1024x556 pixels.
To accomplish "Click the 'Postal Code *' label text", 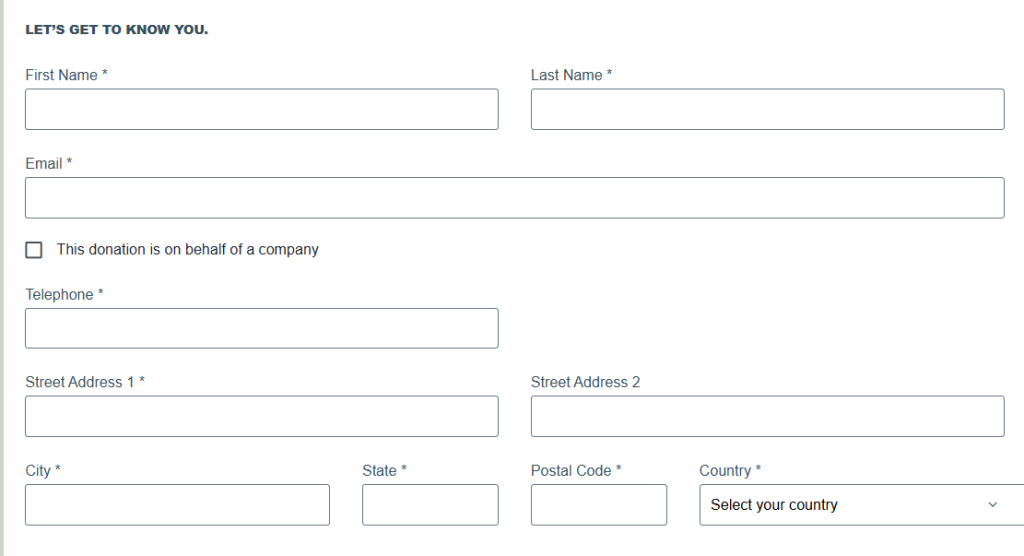I will tap(576, 470).
